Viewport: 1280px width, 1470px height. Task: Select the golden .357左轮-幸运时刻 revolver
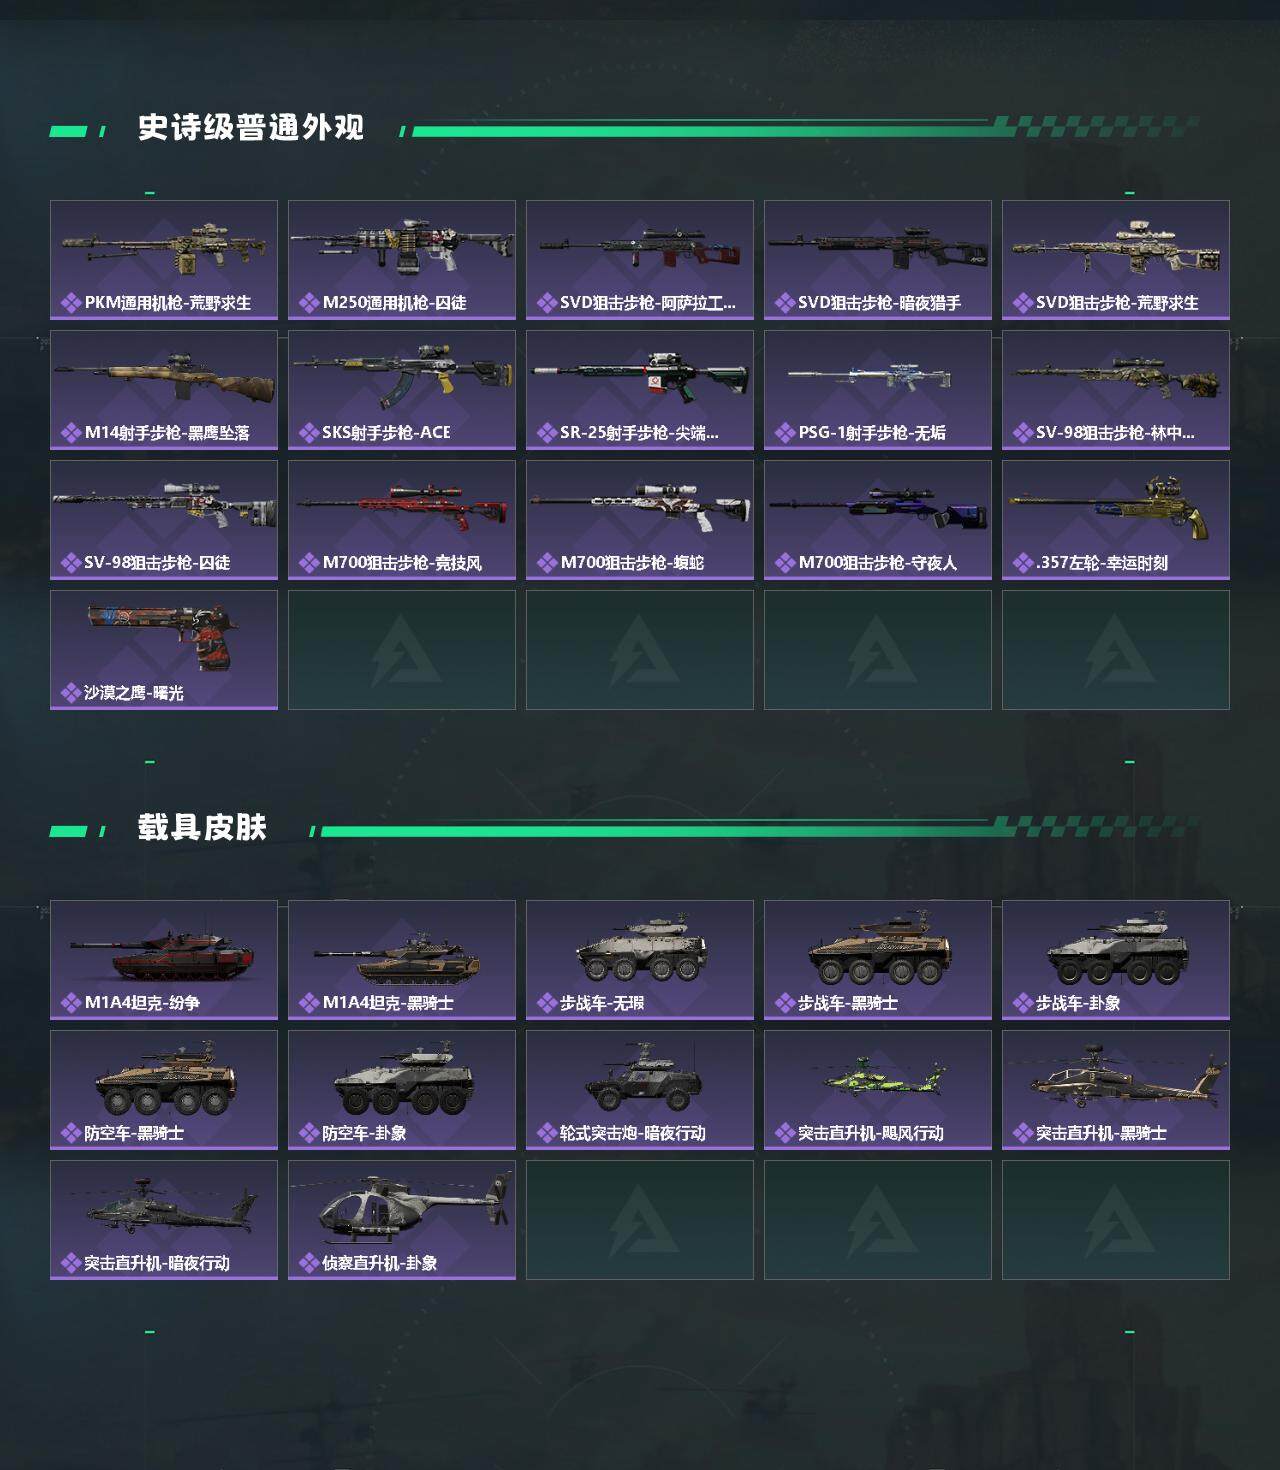(1116, 520)
